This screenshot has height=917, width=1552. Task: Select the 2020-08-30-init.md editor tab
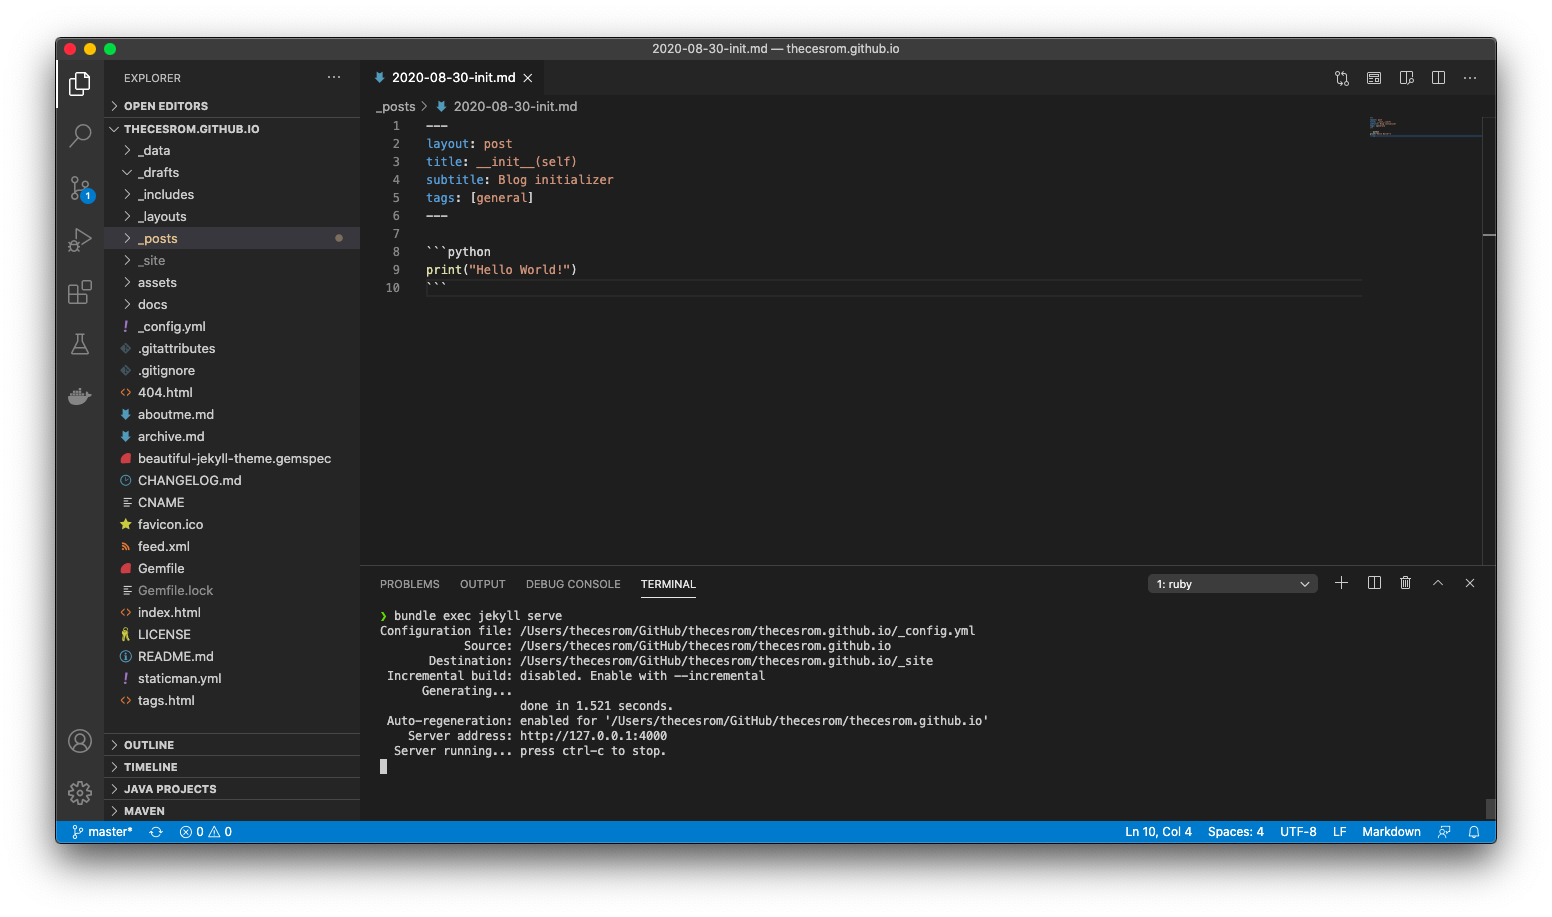(453, 78)
